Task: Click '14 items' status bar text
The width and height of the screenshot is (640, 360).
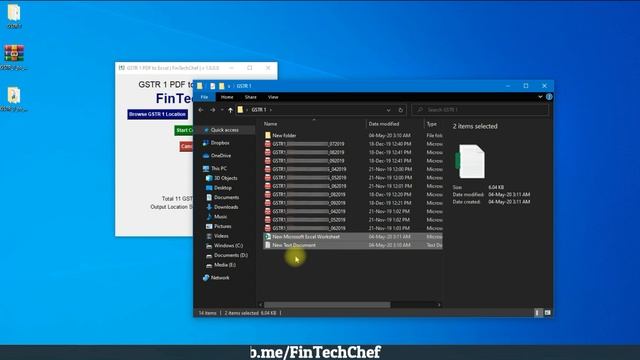Action: tap(208, 313)
